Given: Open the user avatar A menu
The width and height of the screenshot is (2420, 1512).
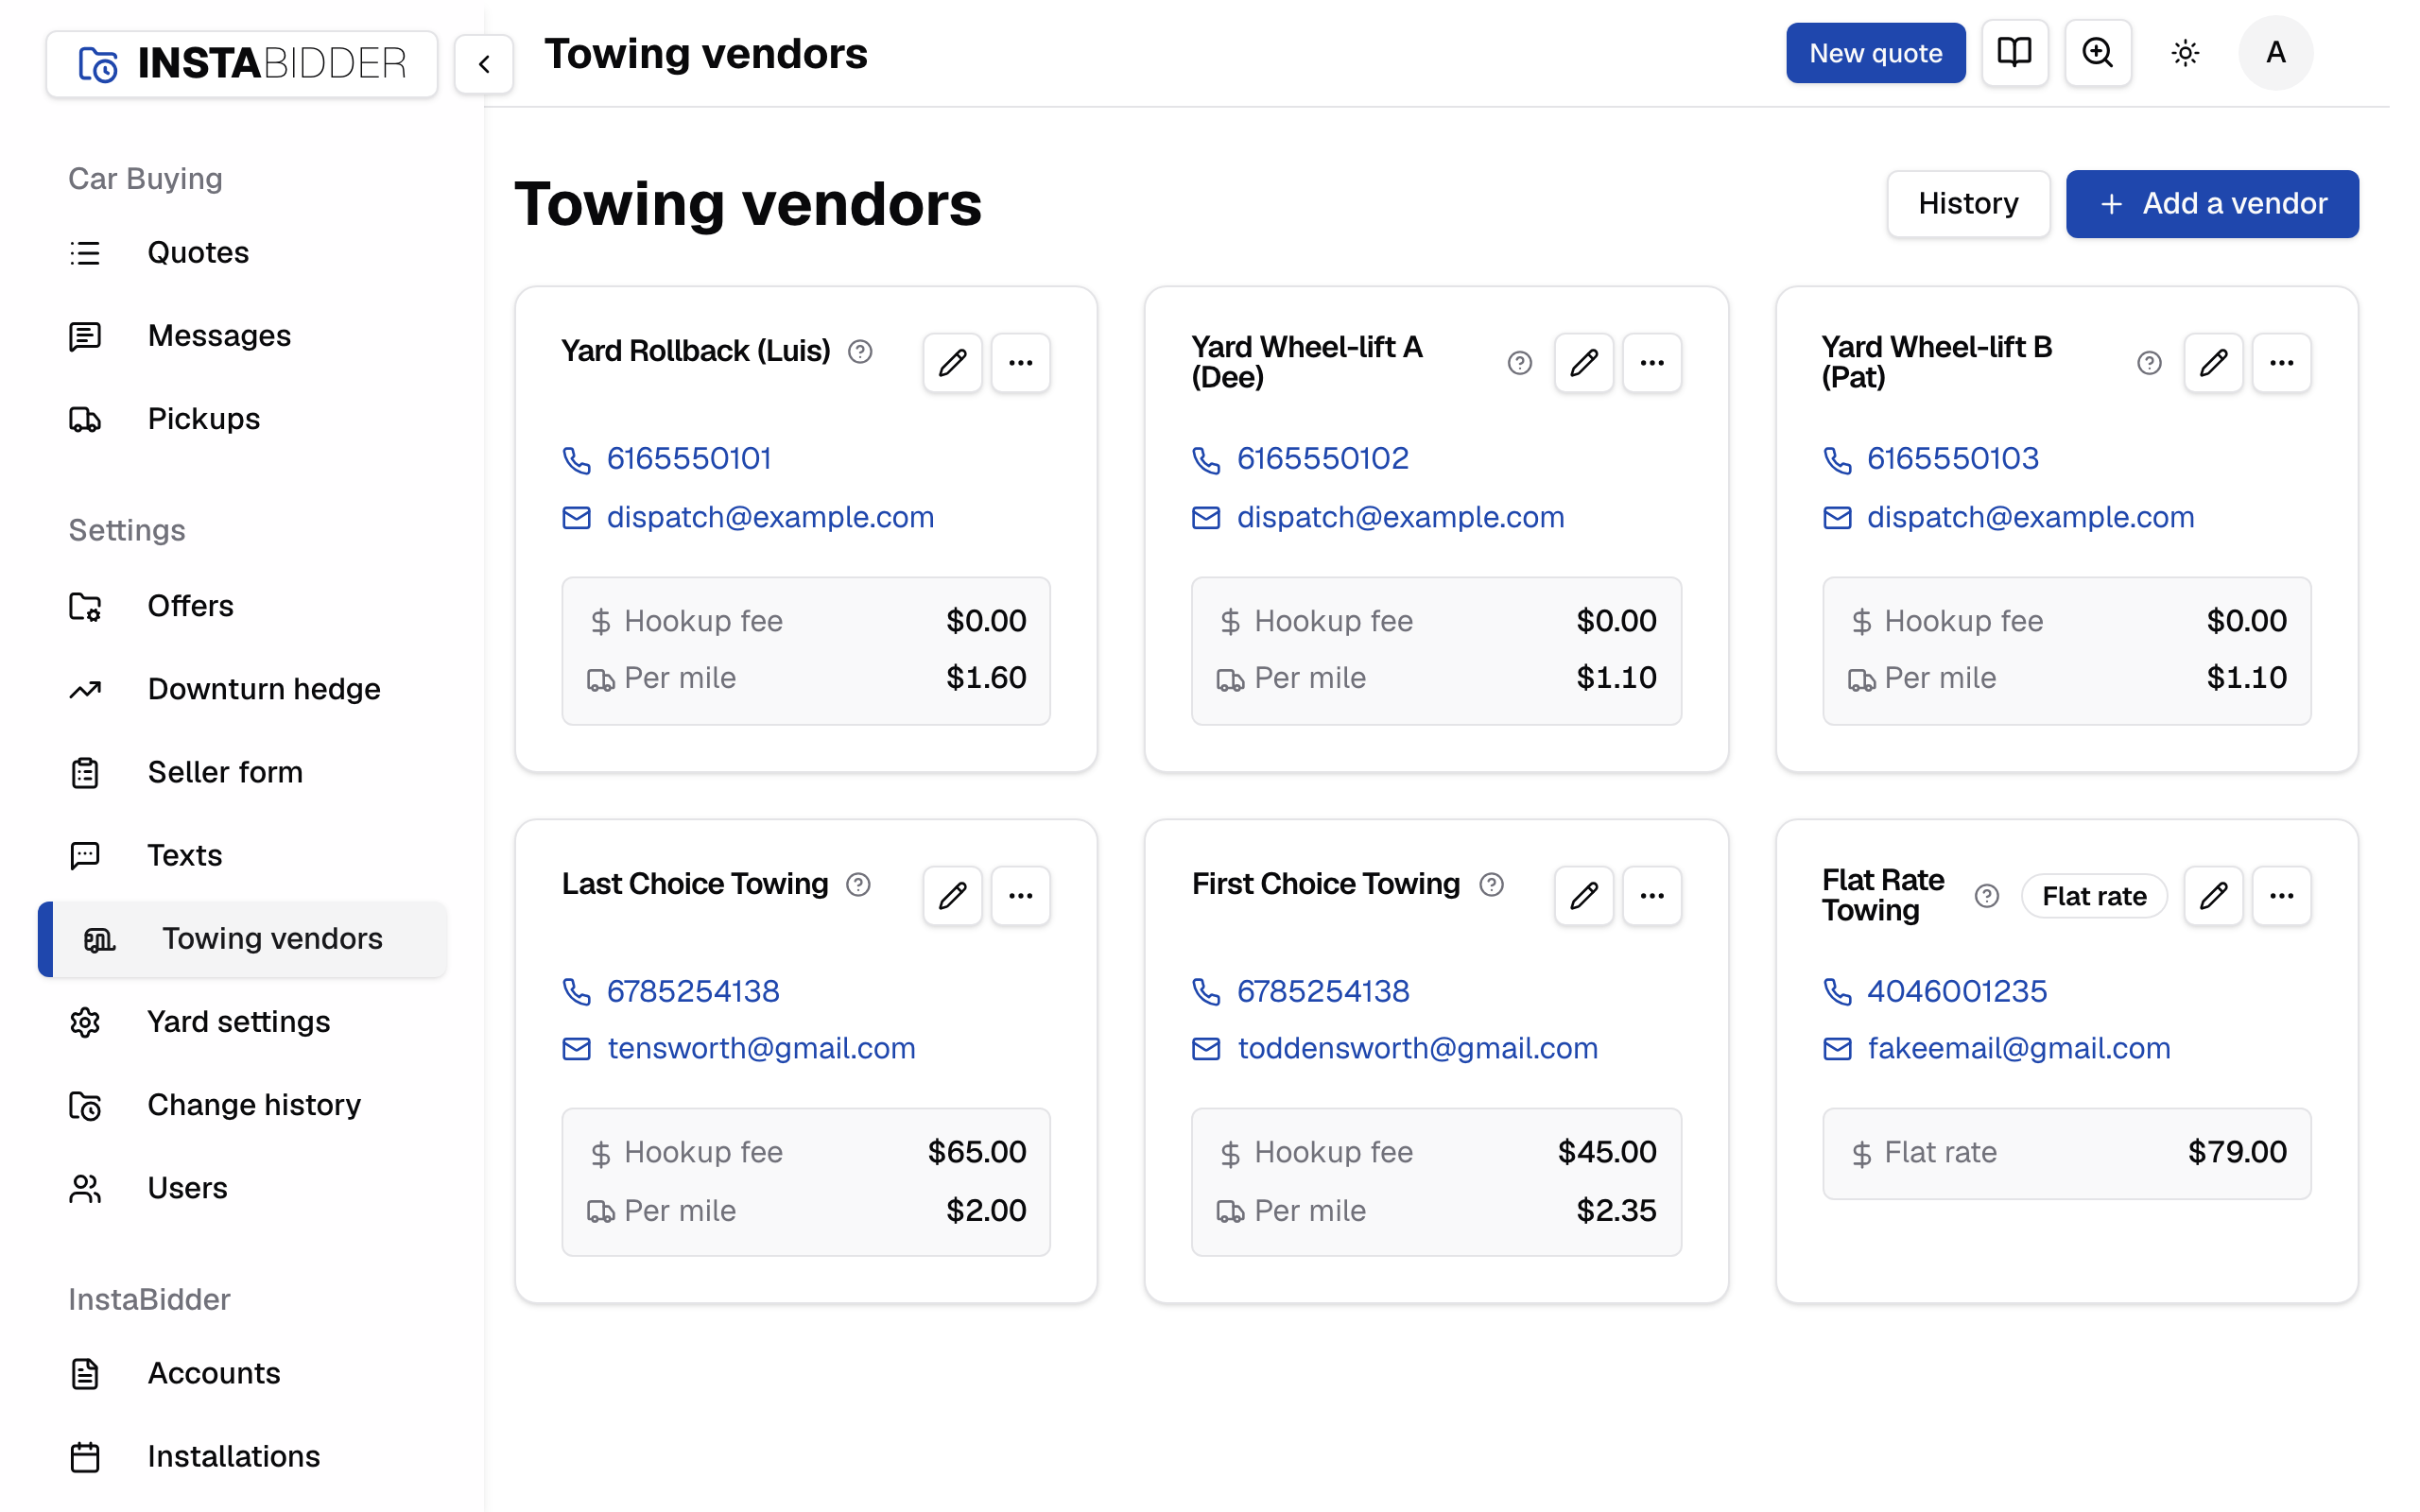Looking at the screenshot, I should [x=2275, y=52].
